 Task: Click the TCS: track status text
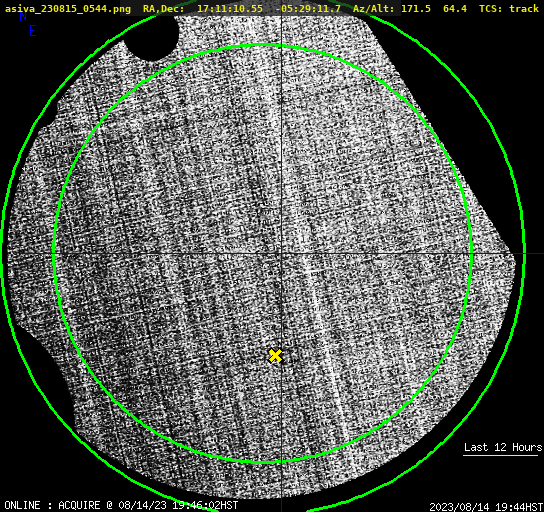click(x=509, y=9)
